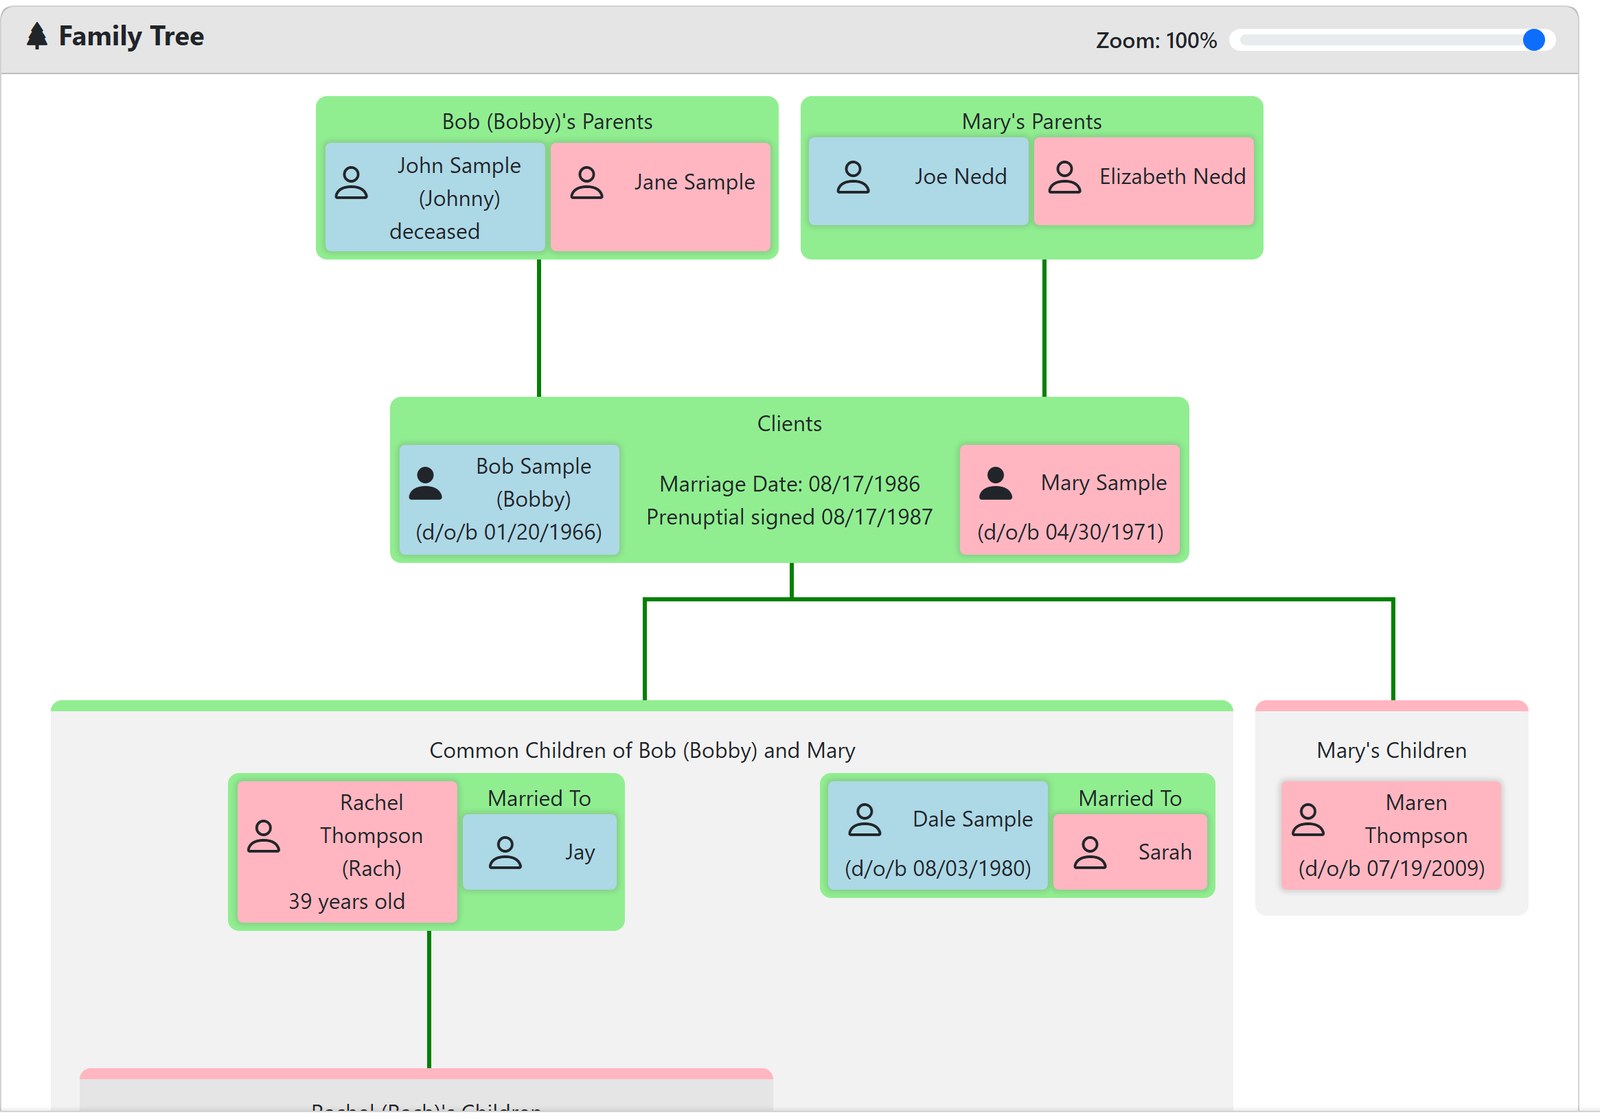This screenshot has width=1600, height=1119.
Task: Select Sarah's name in Married To
Action: tap(1165, 852)
